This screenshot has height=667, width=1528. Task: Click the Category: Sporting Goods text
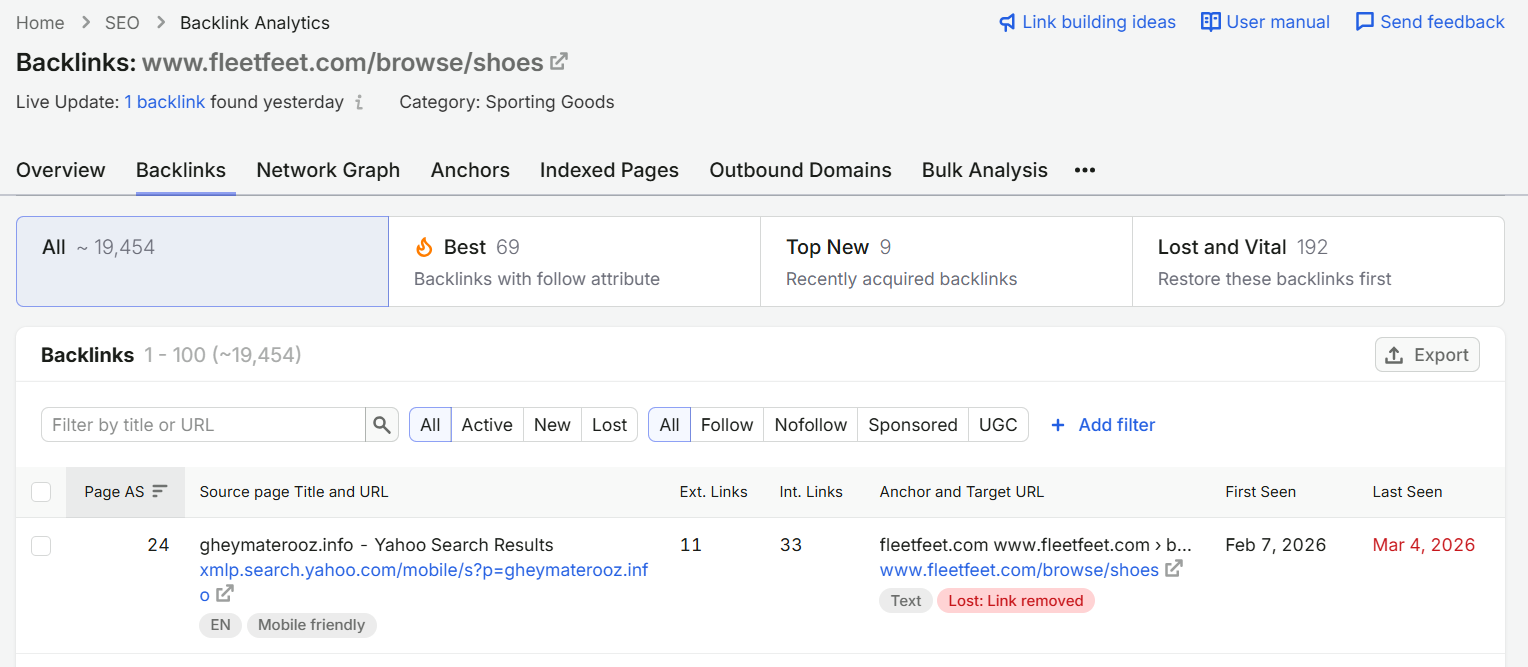pyautogui.click(x=507, y=102)
